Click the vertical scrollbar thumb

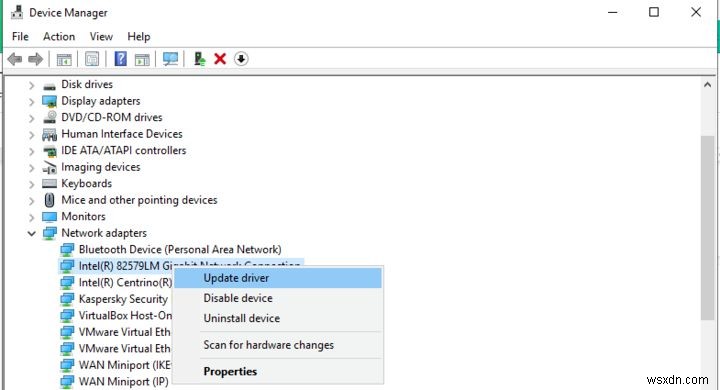click(707, 227)
